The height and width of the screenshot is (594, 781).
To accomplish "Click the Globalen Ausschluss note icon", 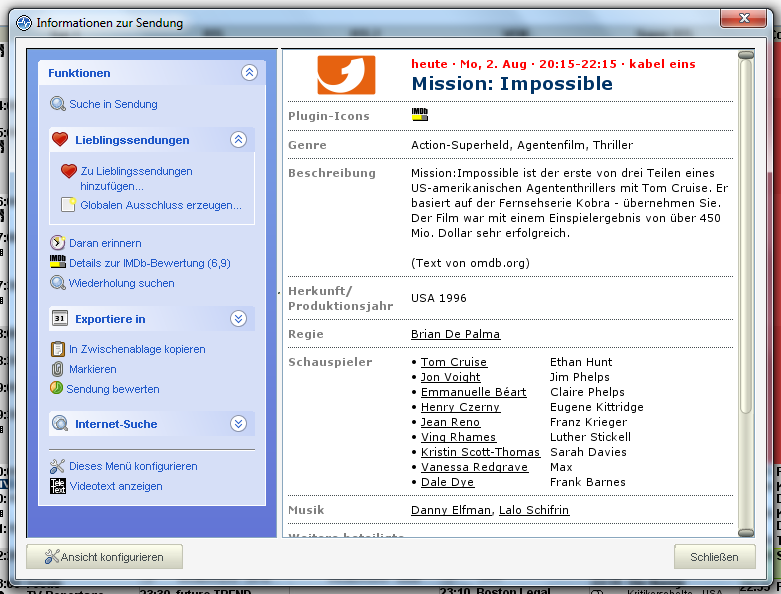I will (68, 205).
